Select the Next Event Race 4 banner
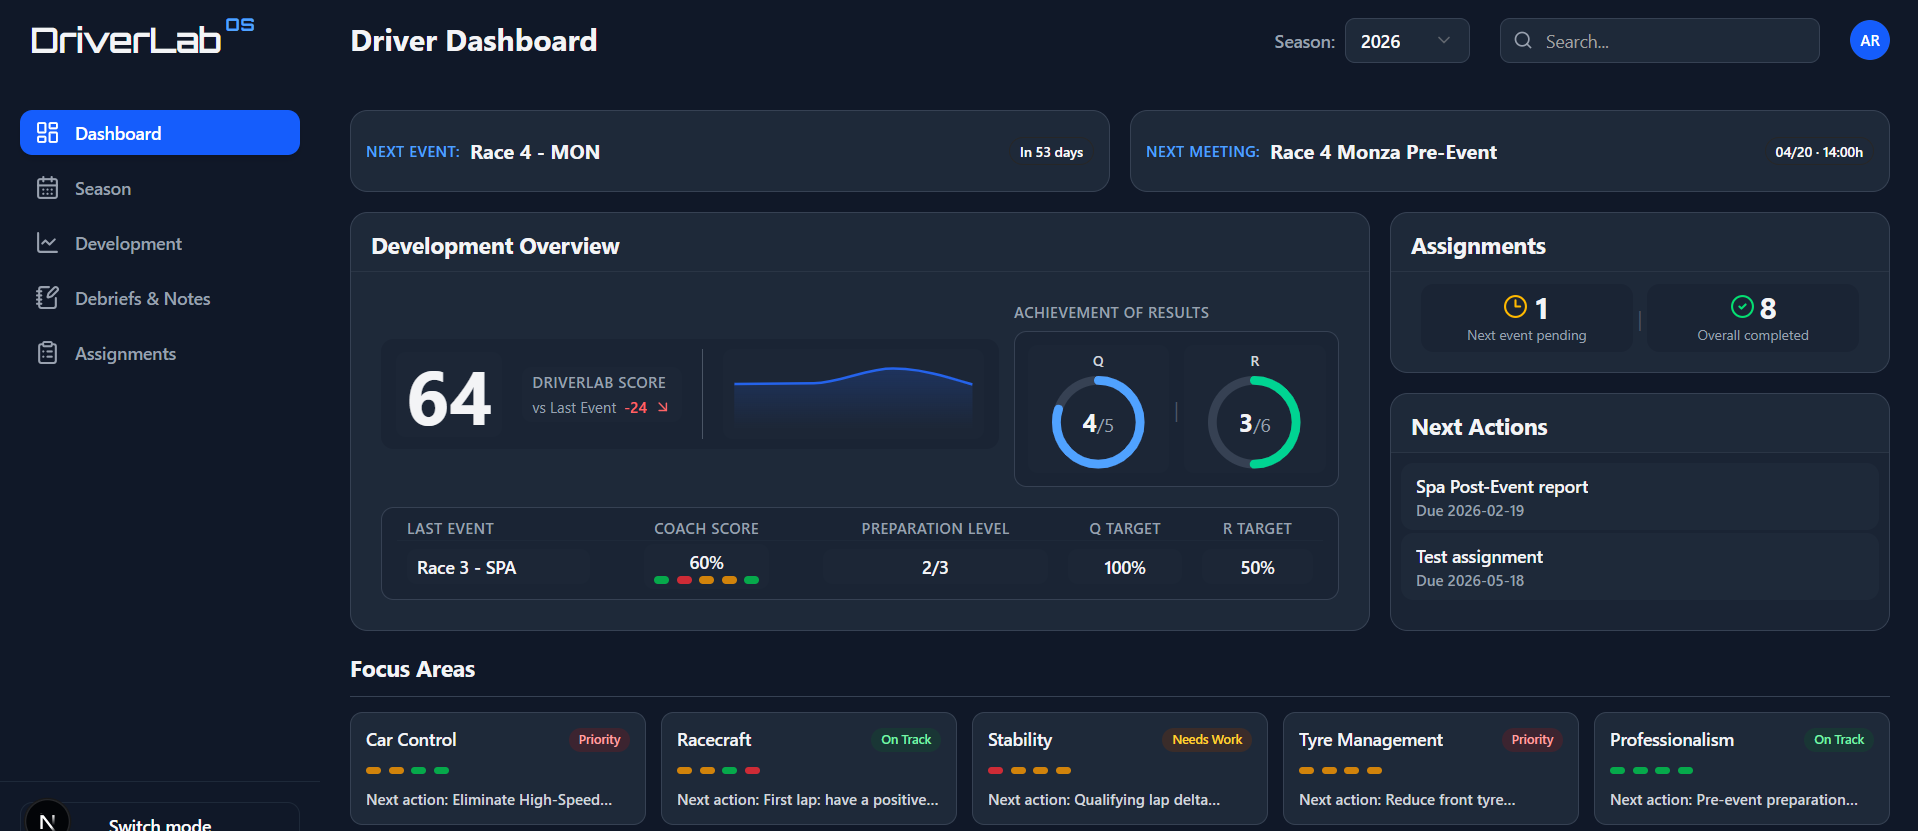The image size is (1918, 831). [729, 152]
